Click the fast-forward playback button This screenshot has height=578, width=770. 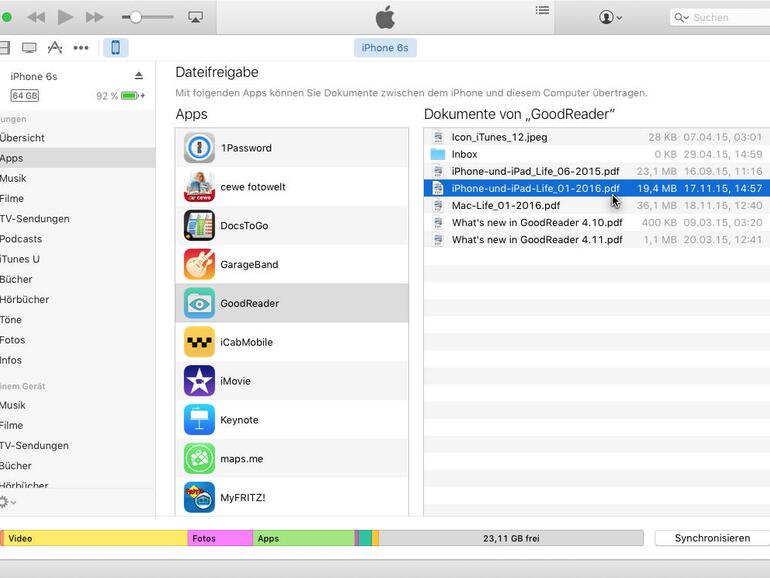point(94,17)
